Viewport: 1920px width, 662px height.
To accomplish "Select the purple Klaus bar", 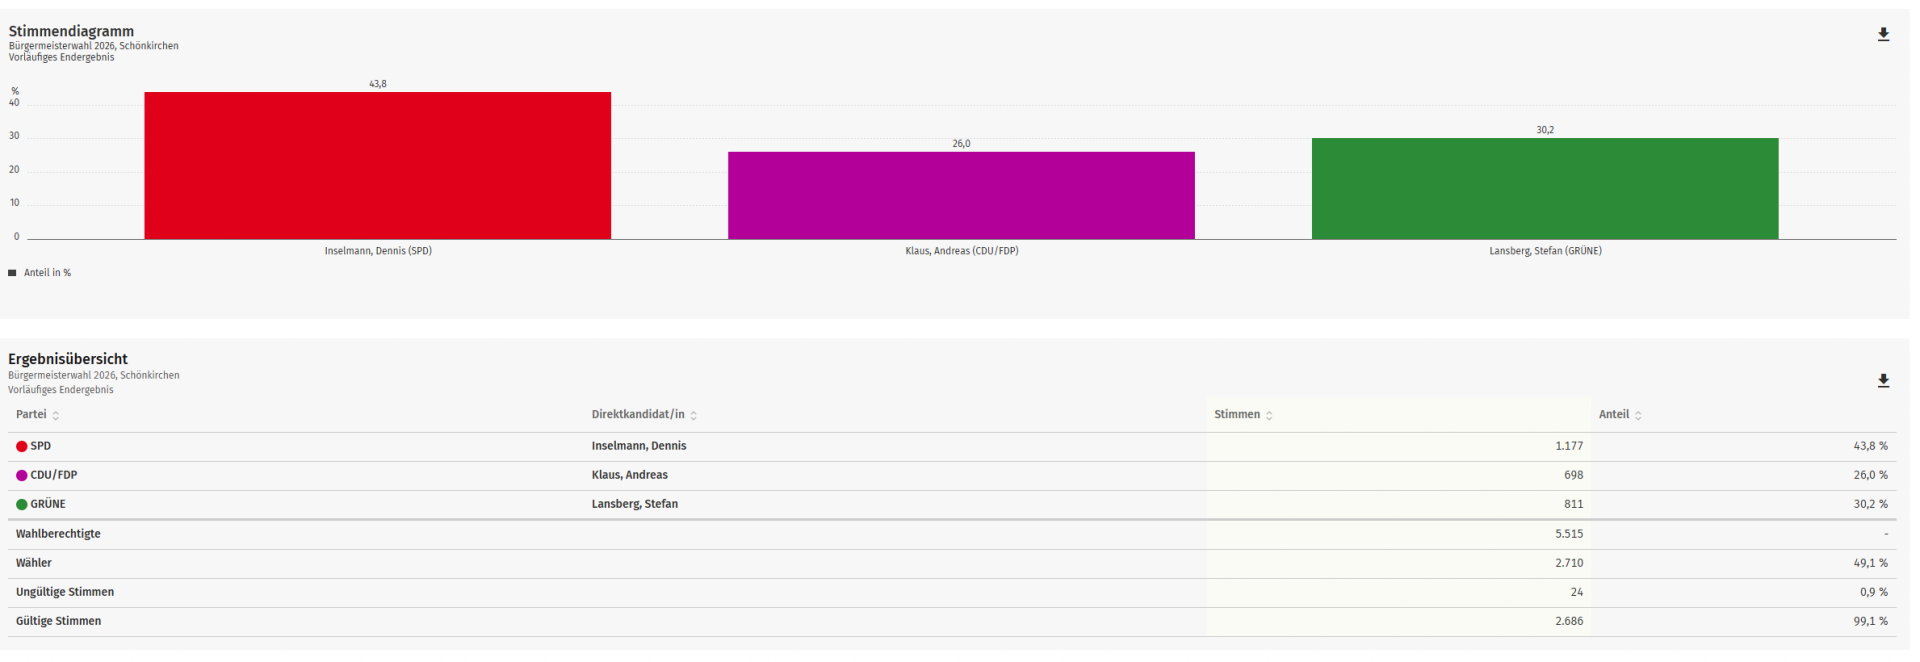I will (961, 196).
